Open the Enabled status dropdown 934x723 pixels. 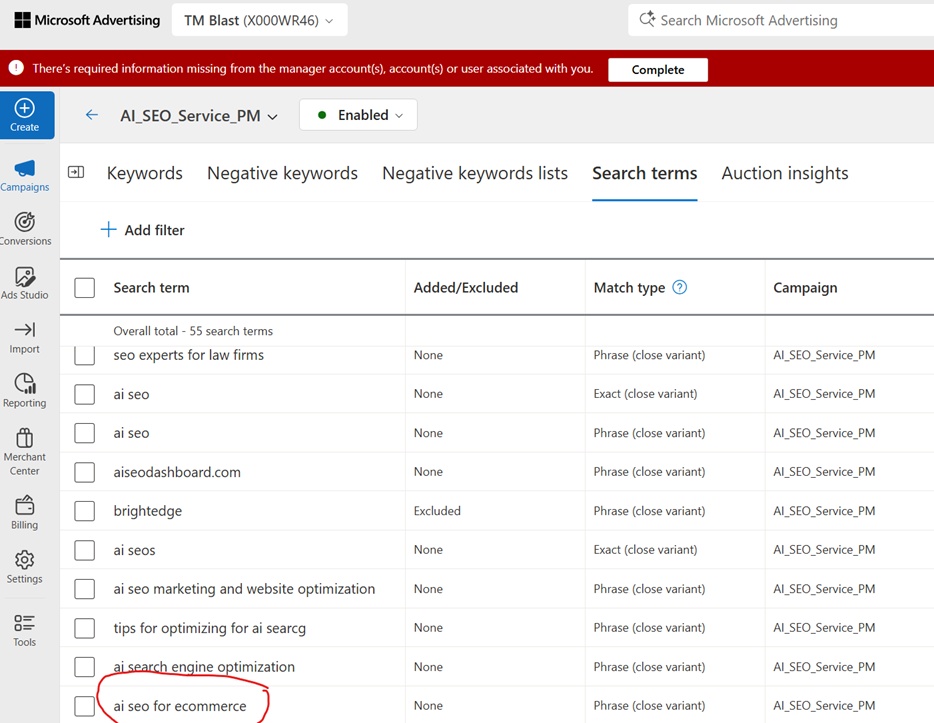tap(357, 115)
